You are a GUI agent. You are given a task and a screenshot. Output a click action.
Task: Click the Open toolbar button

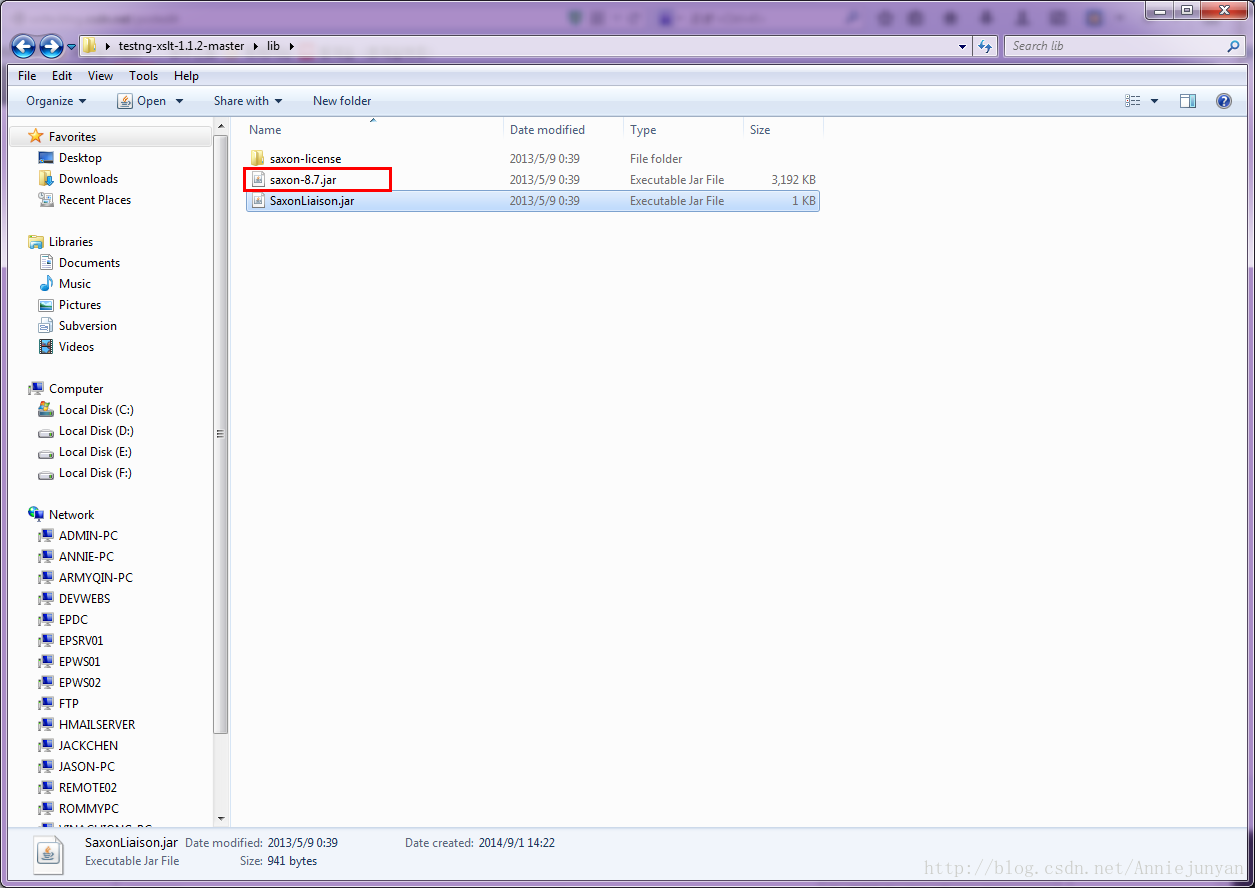pos(142,101)
